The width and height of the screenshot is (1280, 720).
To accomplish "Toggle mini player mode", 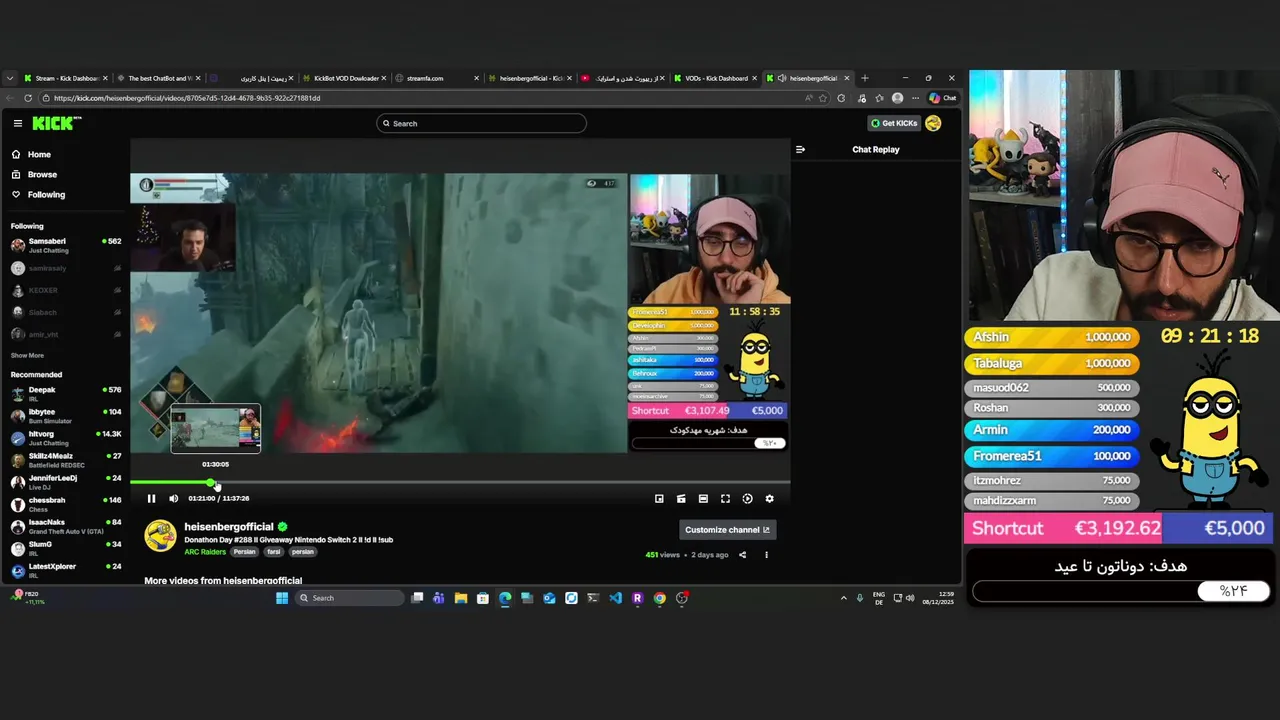I will pos(659,498).
